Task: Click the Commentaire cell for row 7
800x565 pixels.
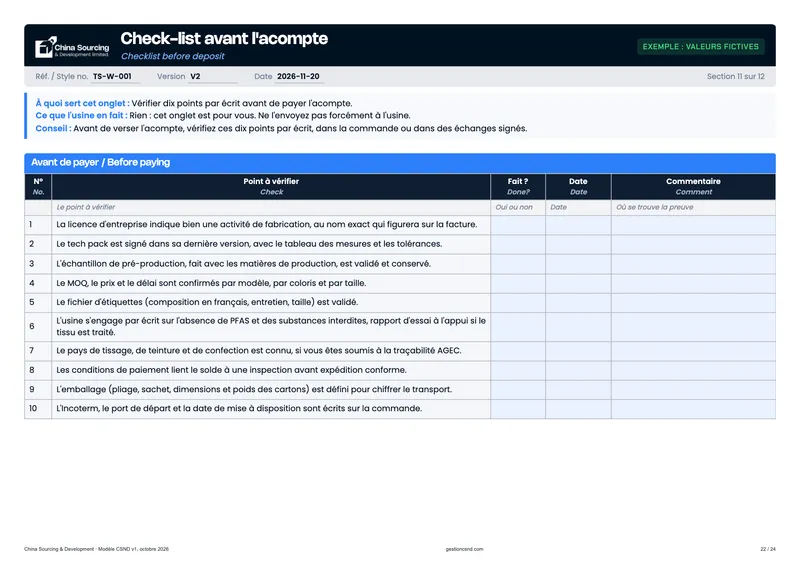Action: point(693,351)
